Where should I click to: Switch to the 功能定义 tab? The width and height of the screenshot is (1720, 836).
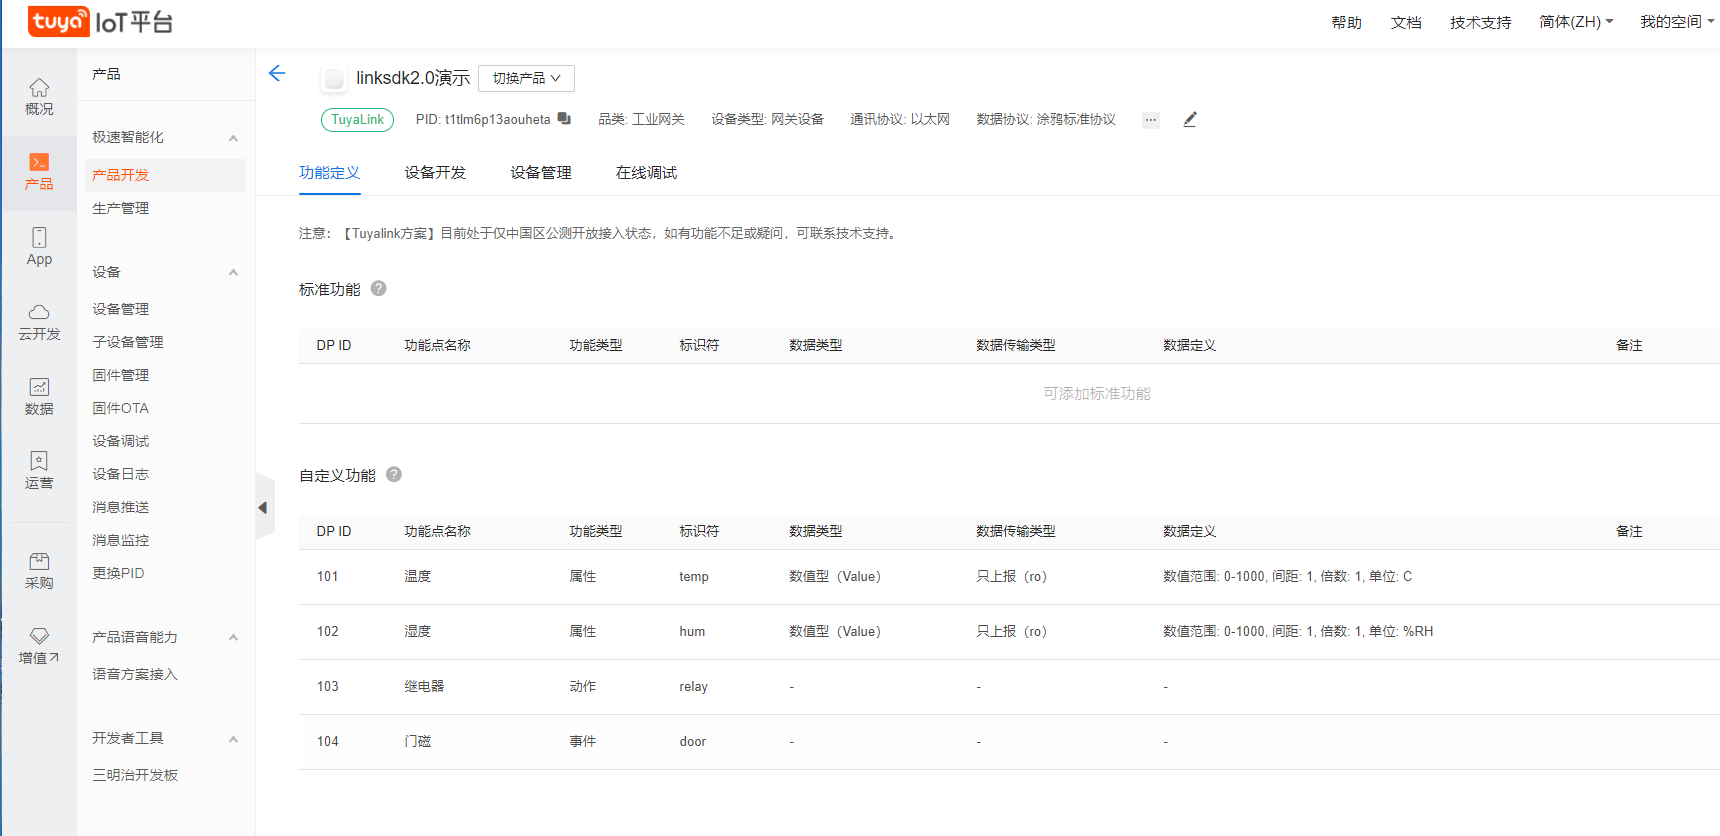pyautogui.click(x=329, y=173)
